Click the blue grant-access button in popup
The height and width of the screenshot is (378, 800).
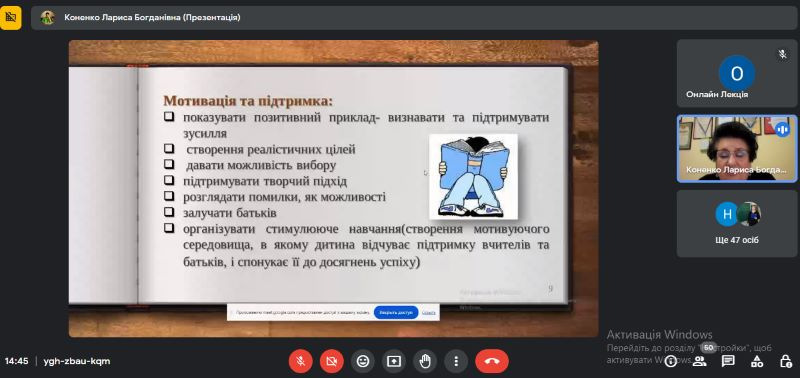coord(396,312)
